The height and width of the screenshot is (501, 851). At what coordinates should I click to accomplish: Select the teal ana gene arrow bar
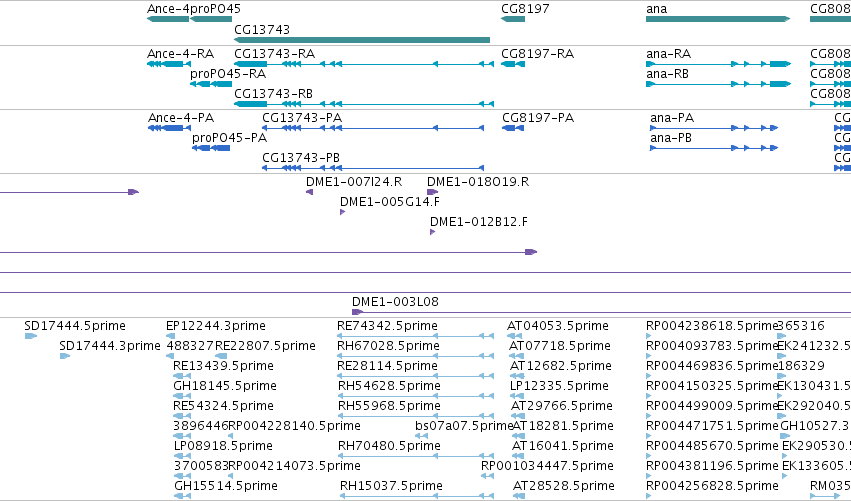tap(718, 19)
